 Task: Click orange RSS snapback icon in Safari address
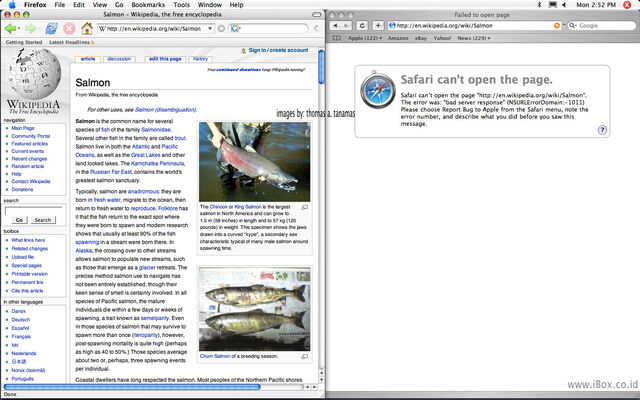point(557,25)
